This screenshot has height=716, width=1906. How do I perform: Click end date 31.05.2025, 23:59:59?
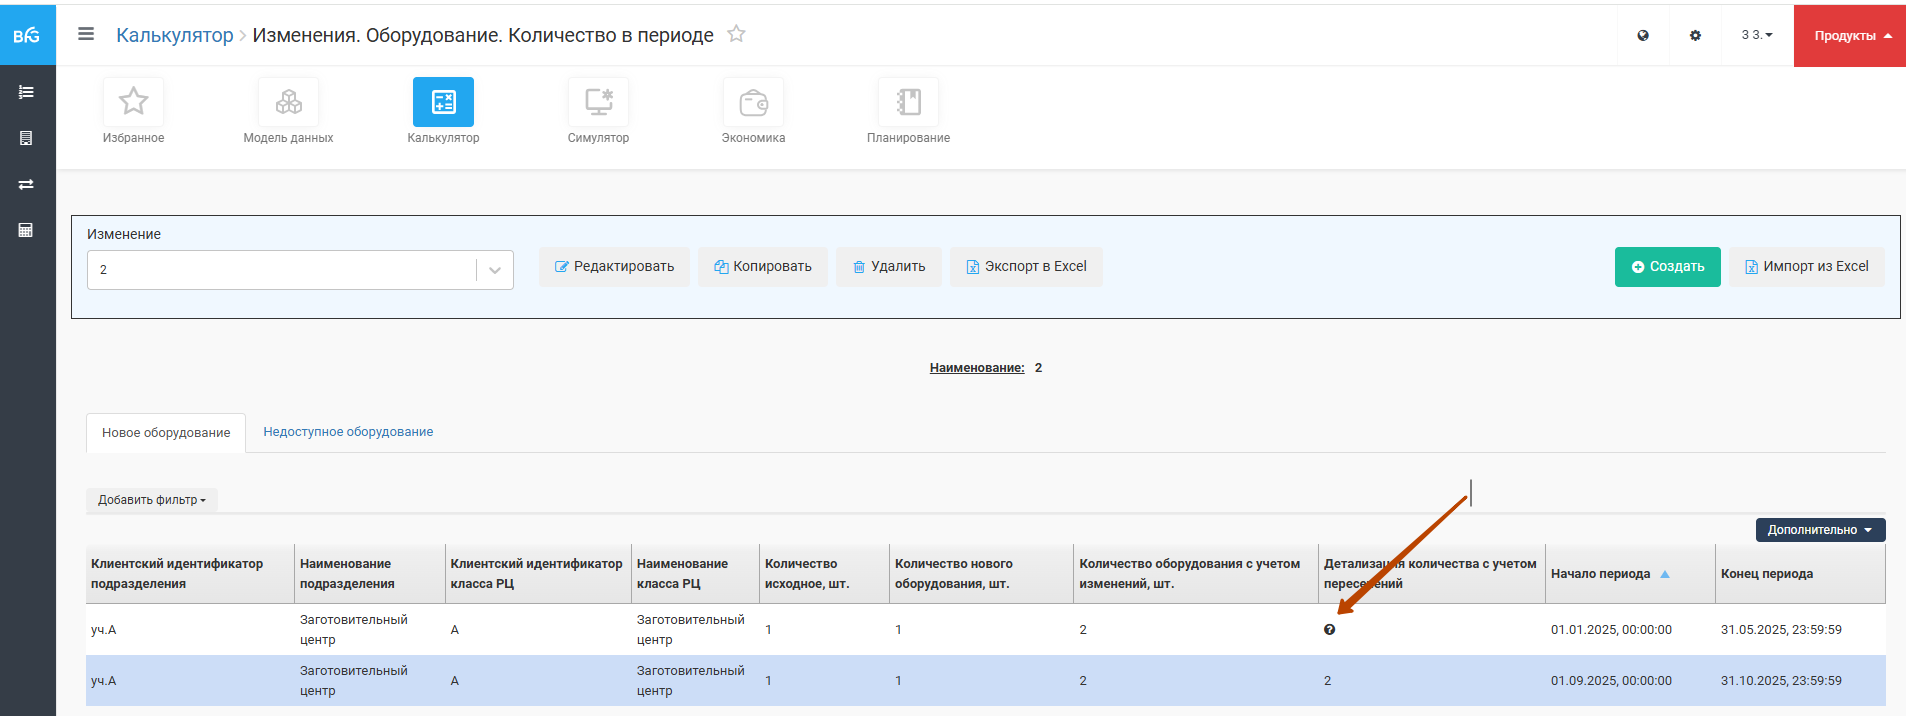pyautogui.click(x=1781, y=630)
